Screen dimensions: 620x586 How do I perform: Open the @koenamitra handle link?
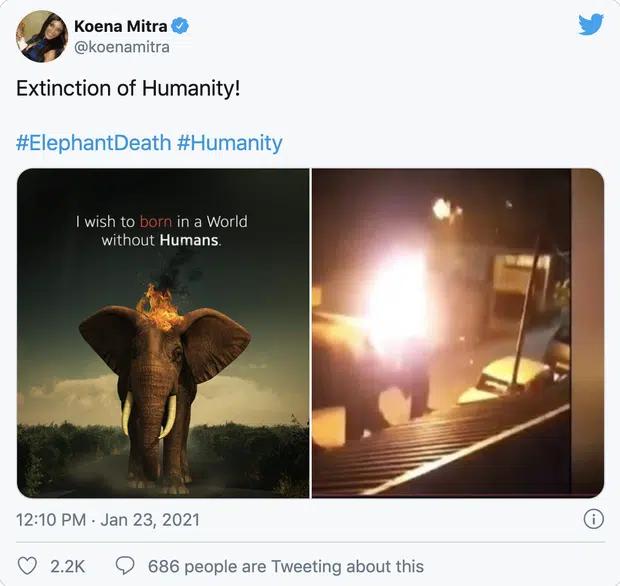tap(121, 47)
